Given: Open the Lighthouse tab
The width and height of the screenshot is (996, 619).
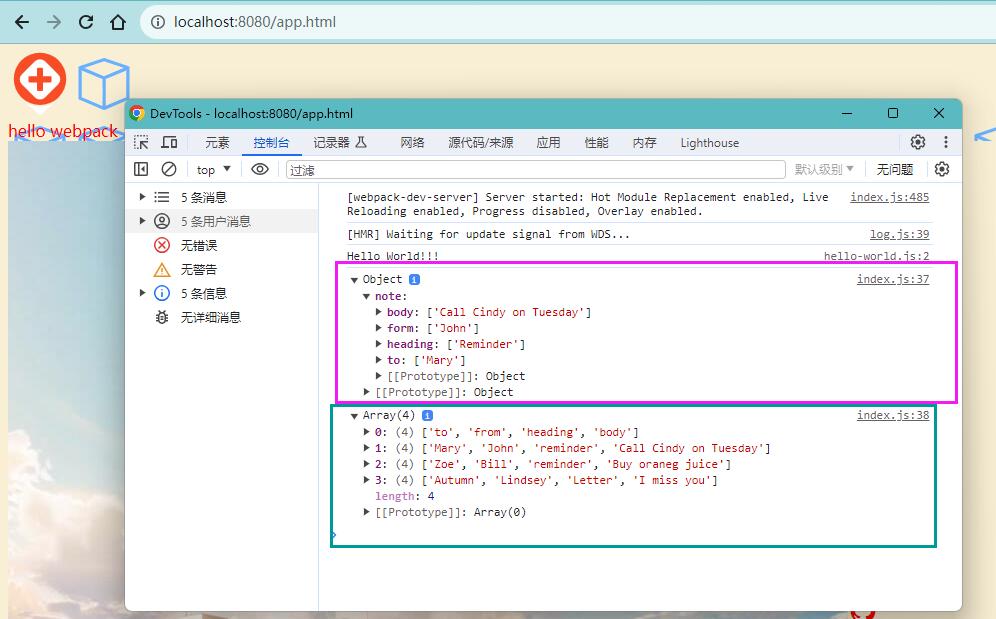Looking at the screenshot, I should point(710,143).
